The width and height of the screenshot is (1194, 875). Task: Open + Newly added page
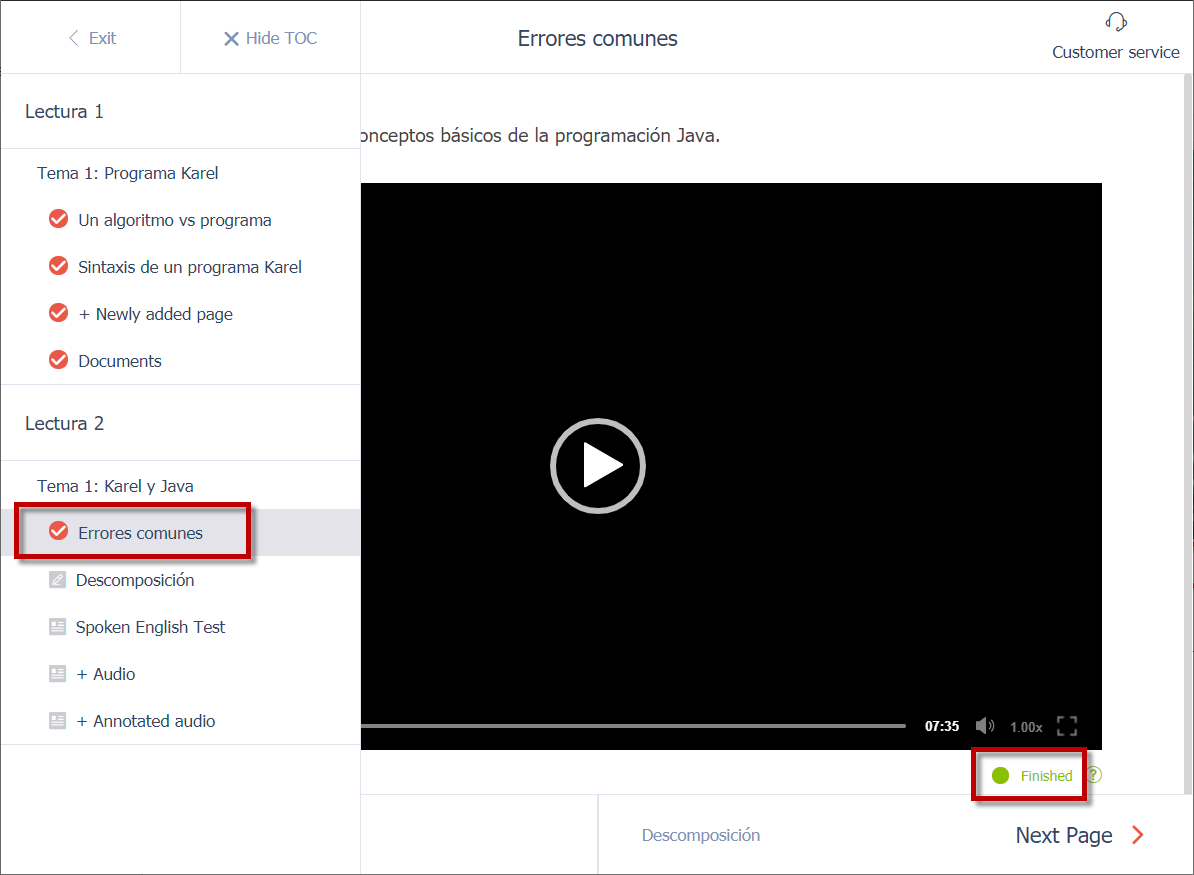click(x=155, y=314)
